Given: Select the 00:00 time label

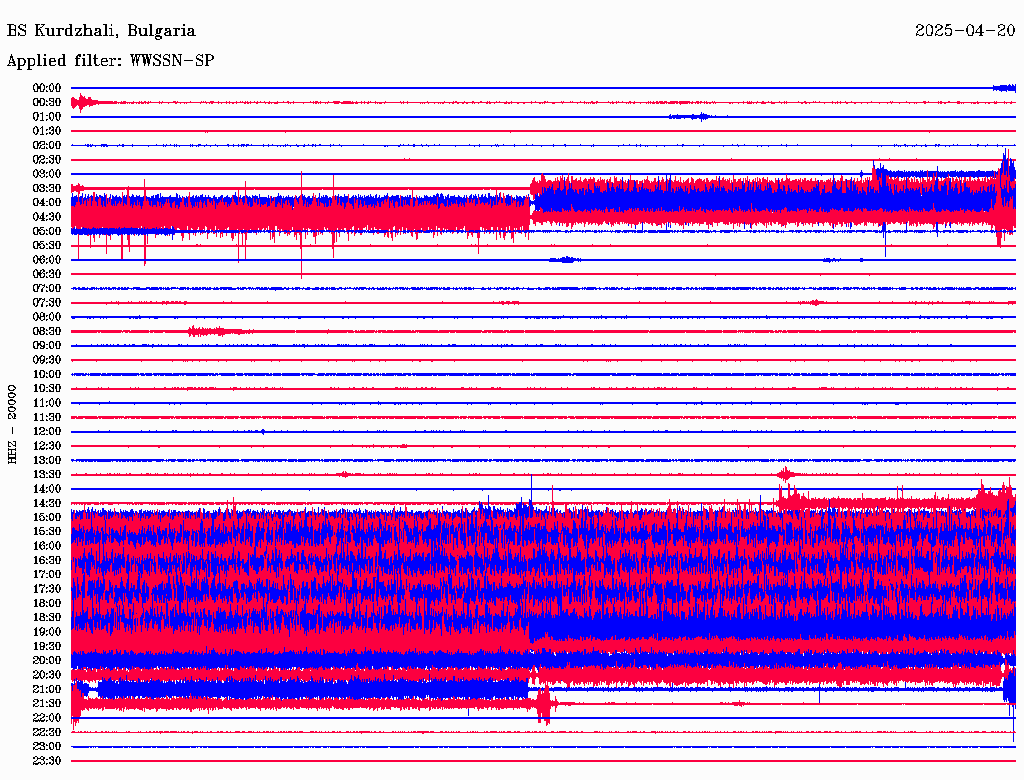Looking at the screenshot, I should [47, 88].
